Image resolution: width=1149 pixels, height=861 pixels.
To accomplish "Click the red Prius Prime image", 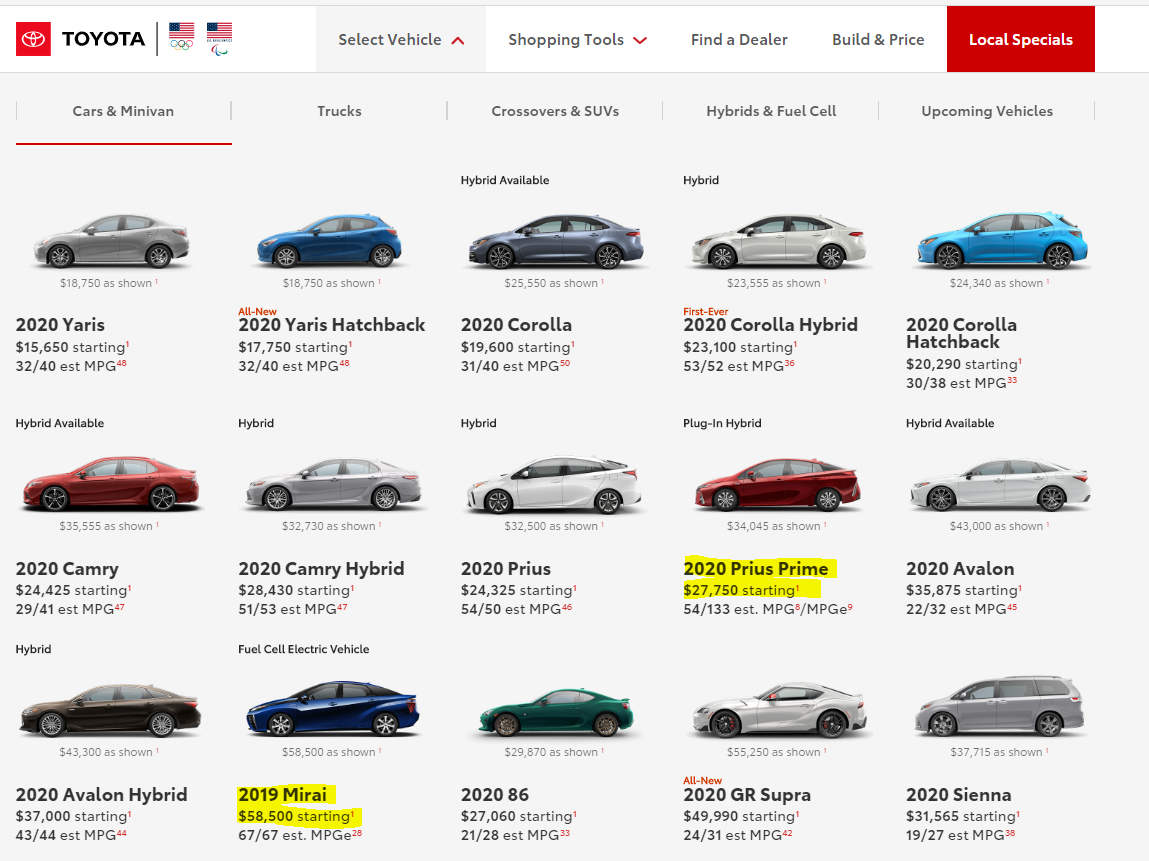I will pos(777,483).
